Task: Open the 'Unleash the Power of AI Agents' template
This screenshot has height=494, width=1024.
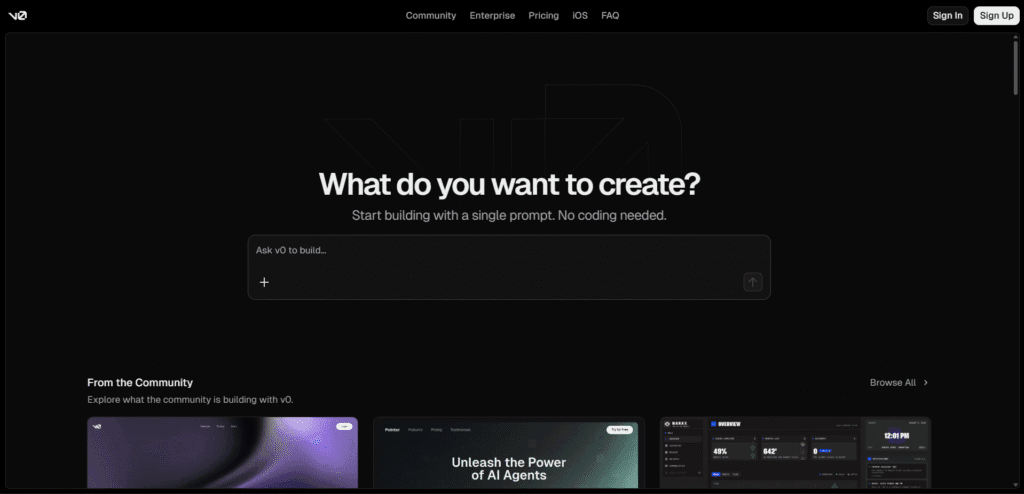Action: (x=509, y=453)
